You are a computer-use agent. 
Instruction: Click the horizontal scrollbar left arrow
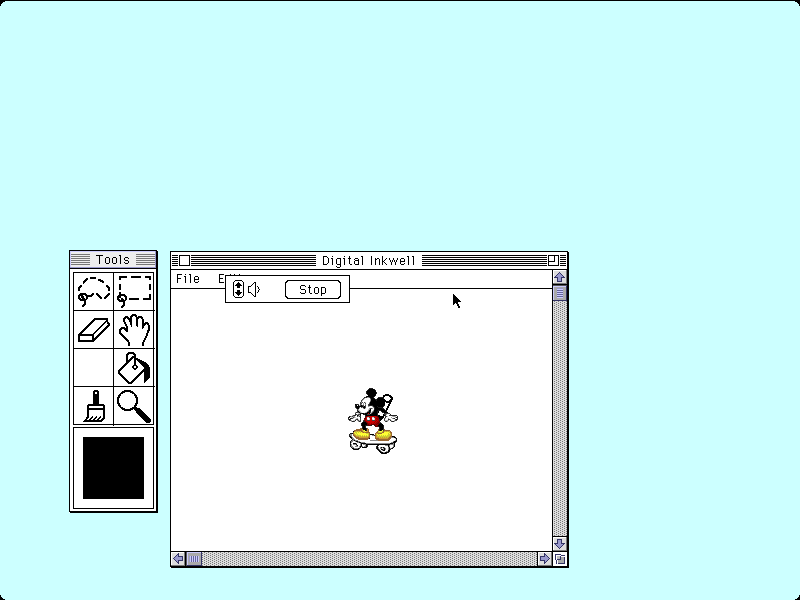point(178,559)
